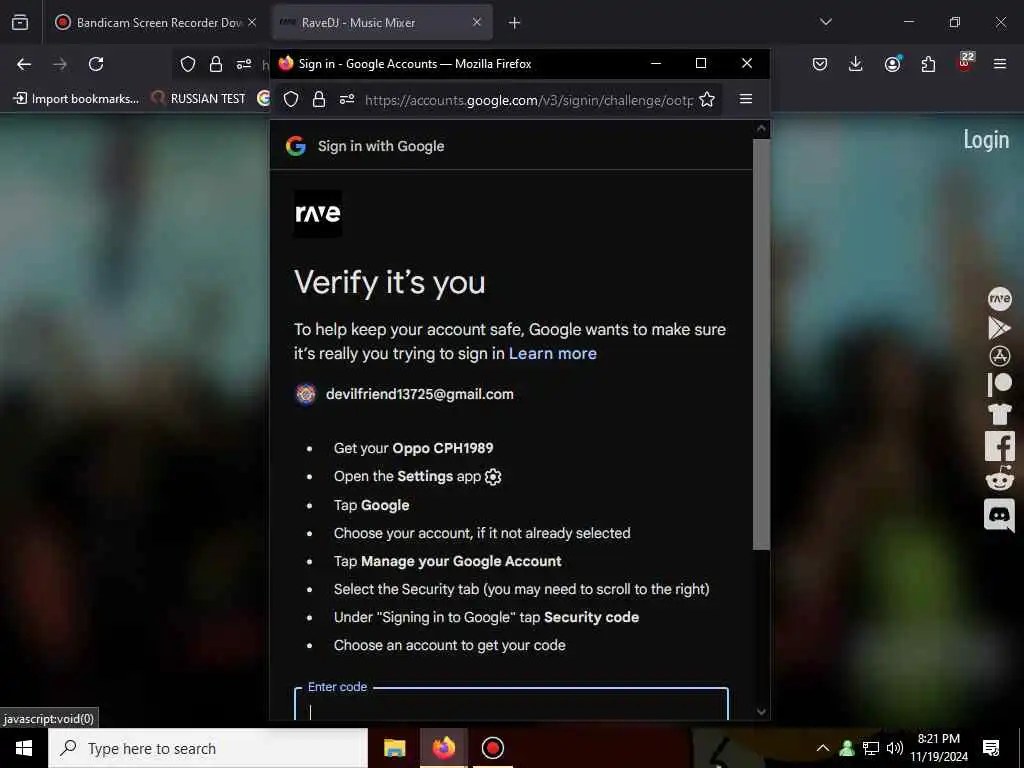This screenshot has height=768, width=1024.
Task: Open Discord icon in sidebar
Action: pos(999,515)
